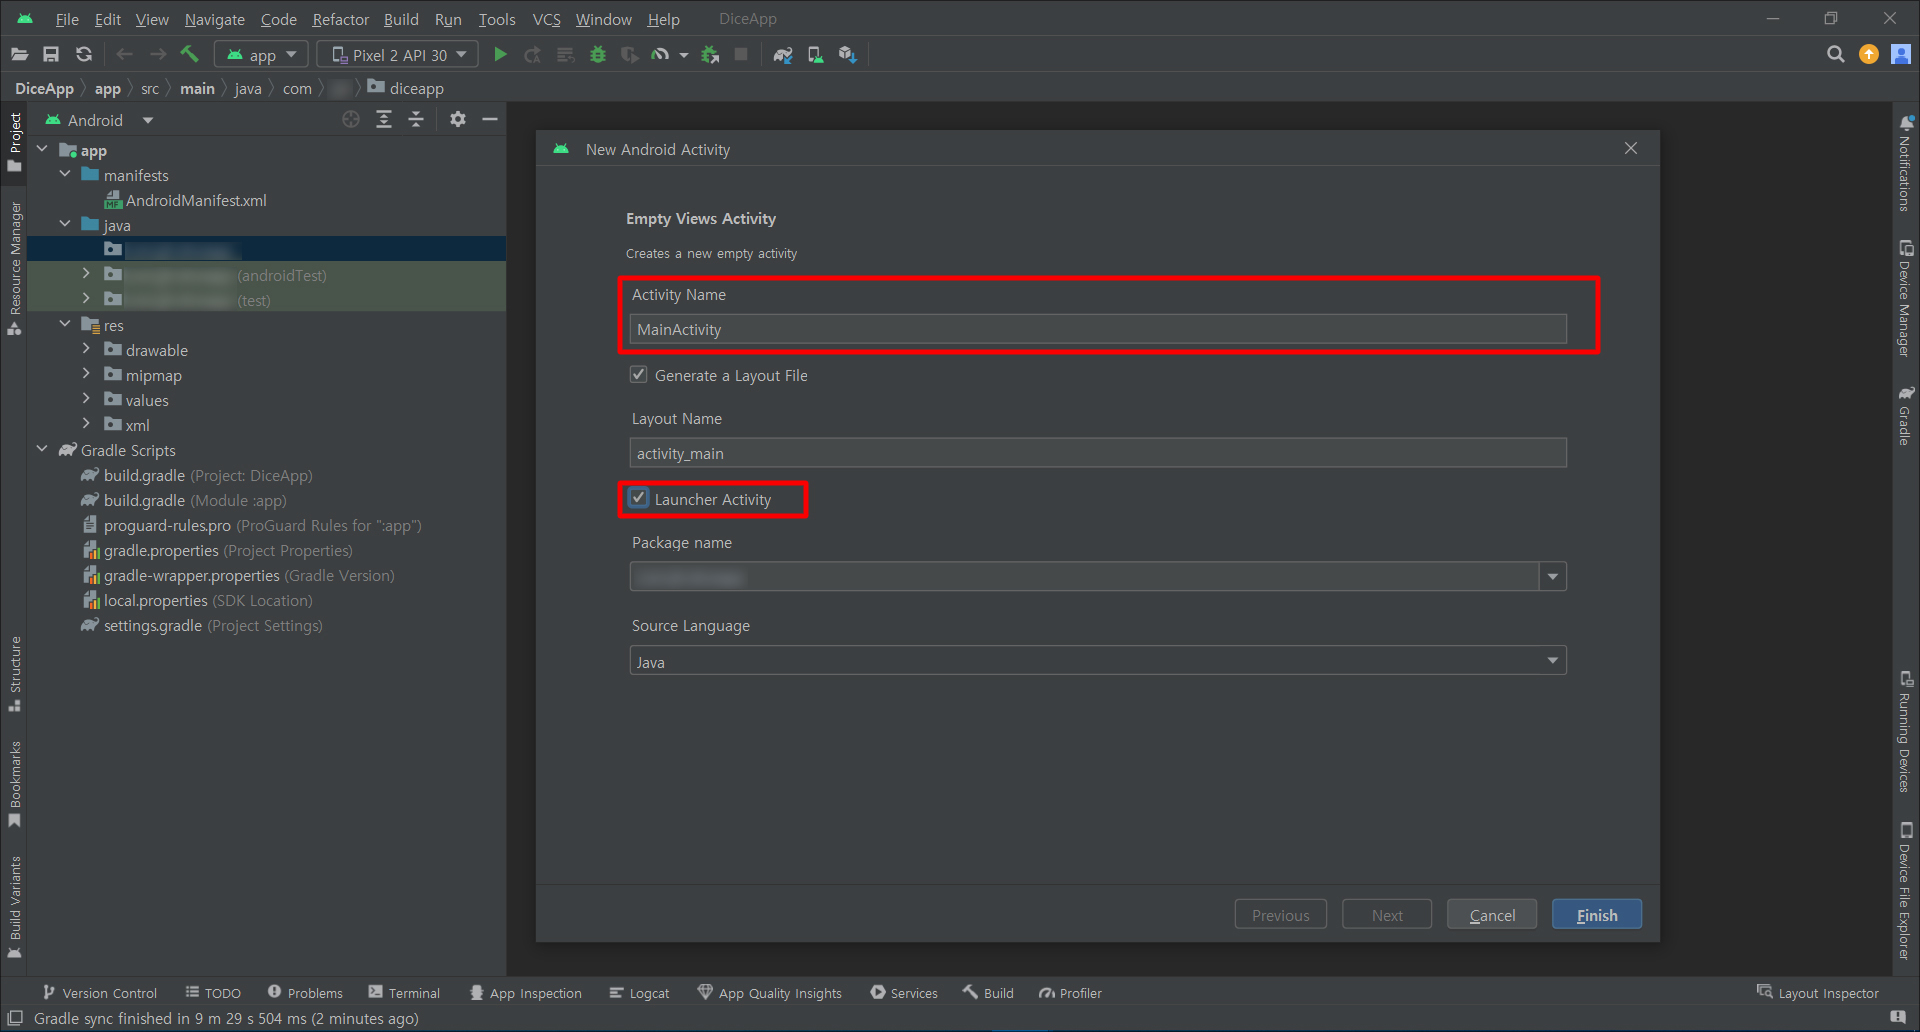Click the Finish button

(x=1597, y=915)
